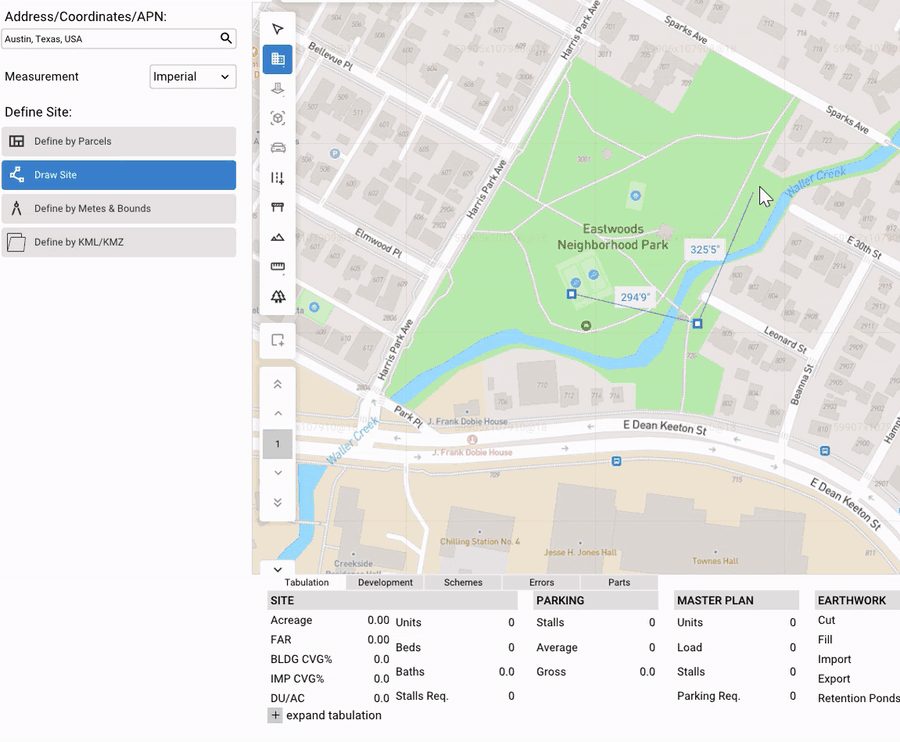The height and width of the screenshot is (742, 900).
Task: Click the Stalls Req. label
Action: 422,696
